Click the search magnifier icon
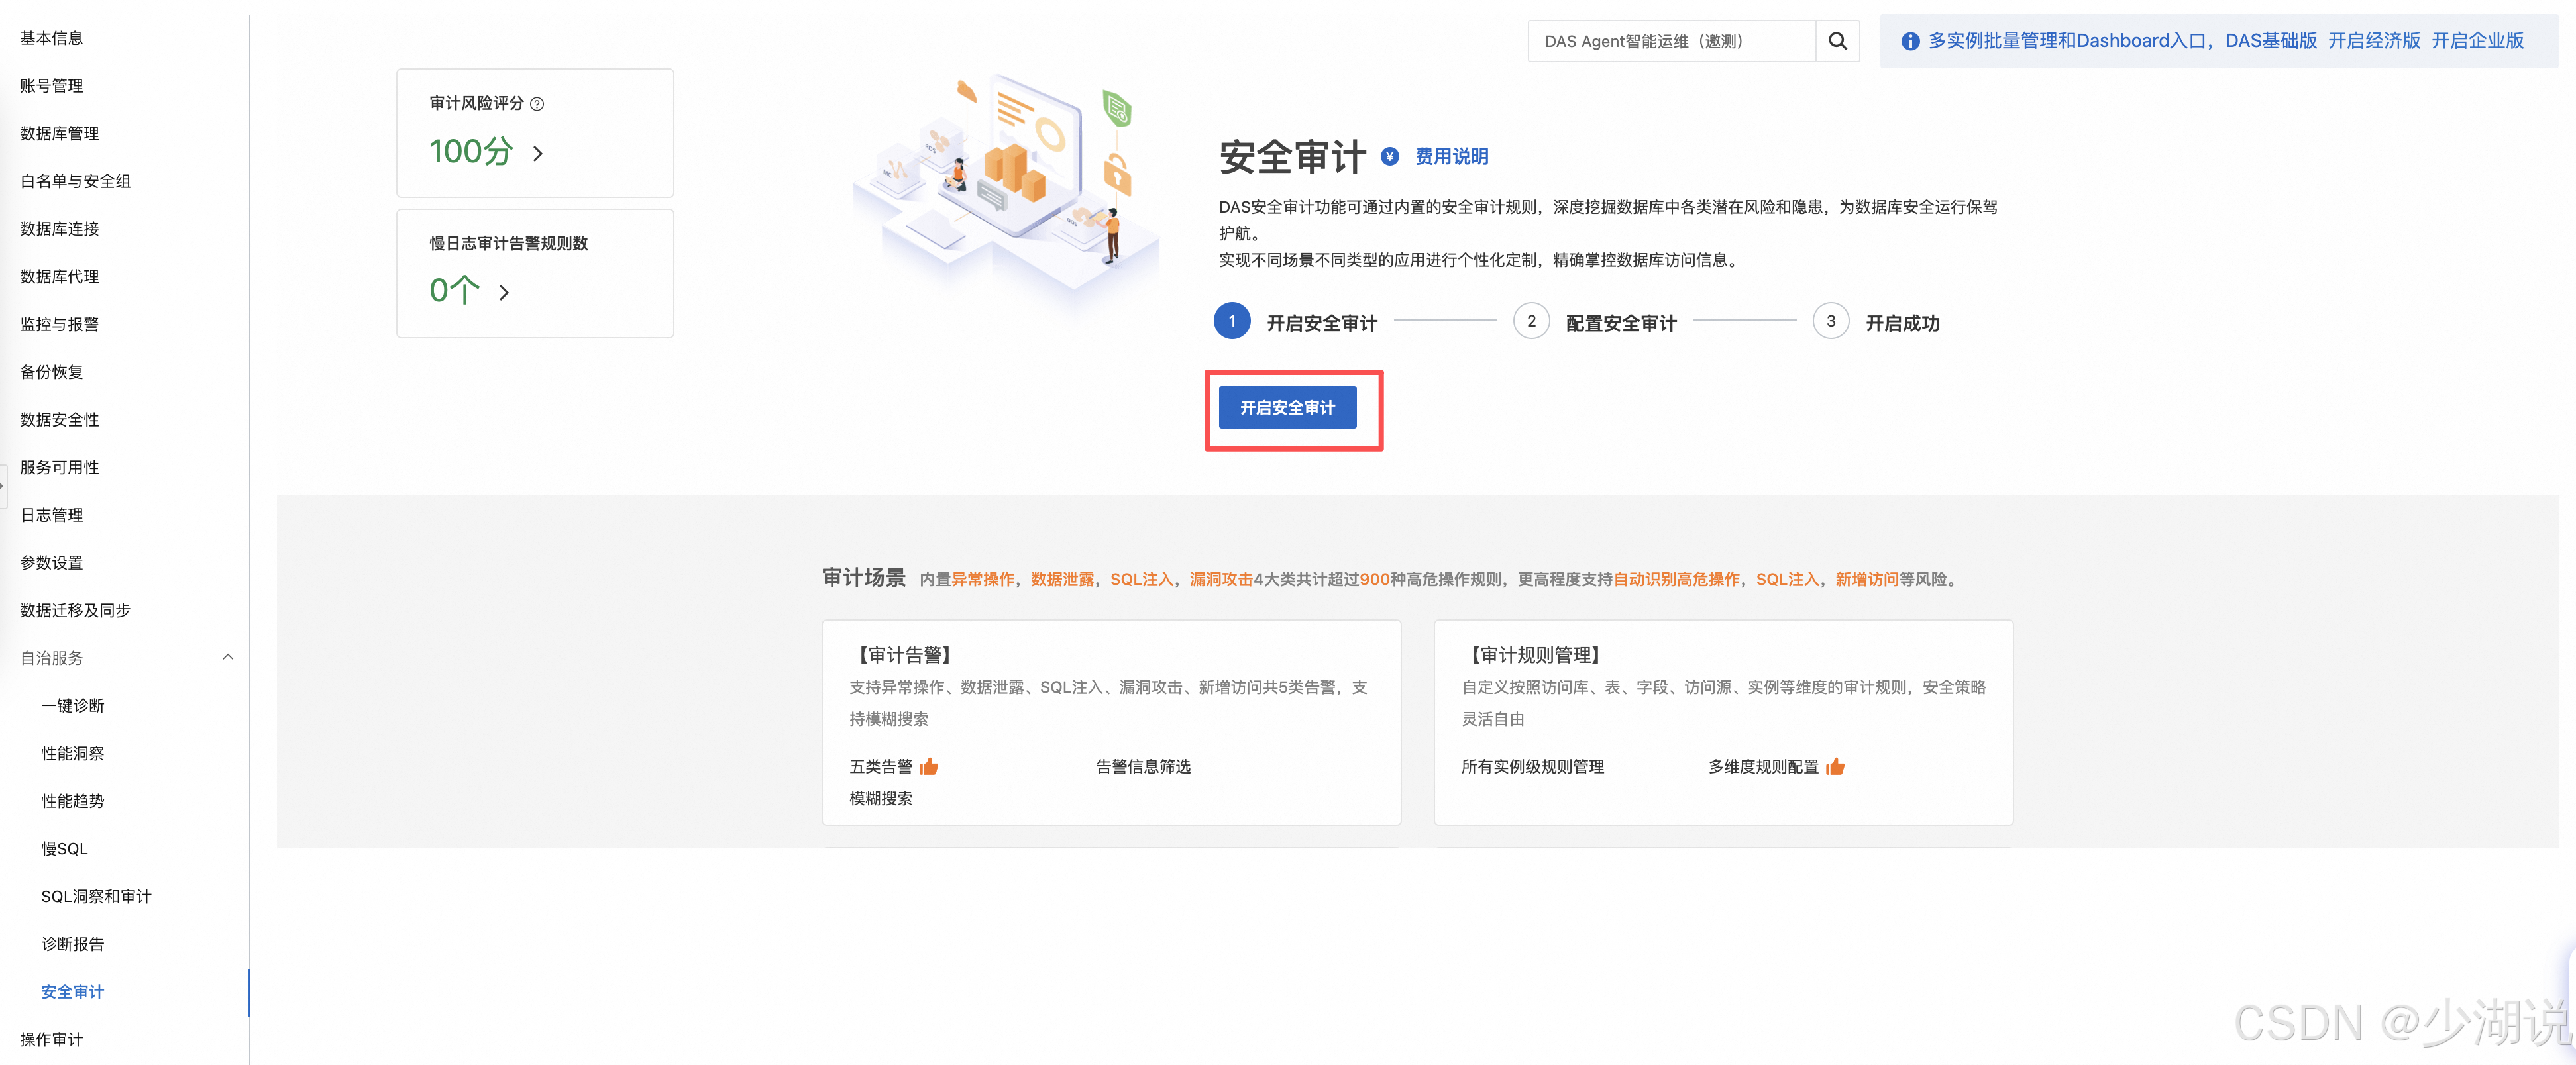Image resolution: width=2576 pixels, height=1065 pixels. (x=1837, y=41)
